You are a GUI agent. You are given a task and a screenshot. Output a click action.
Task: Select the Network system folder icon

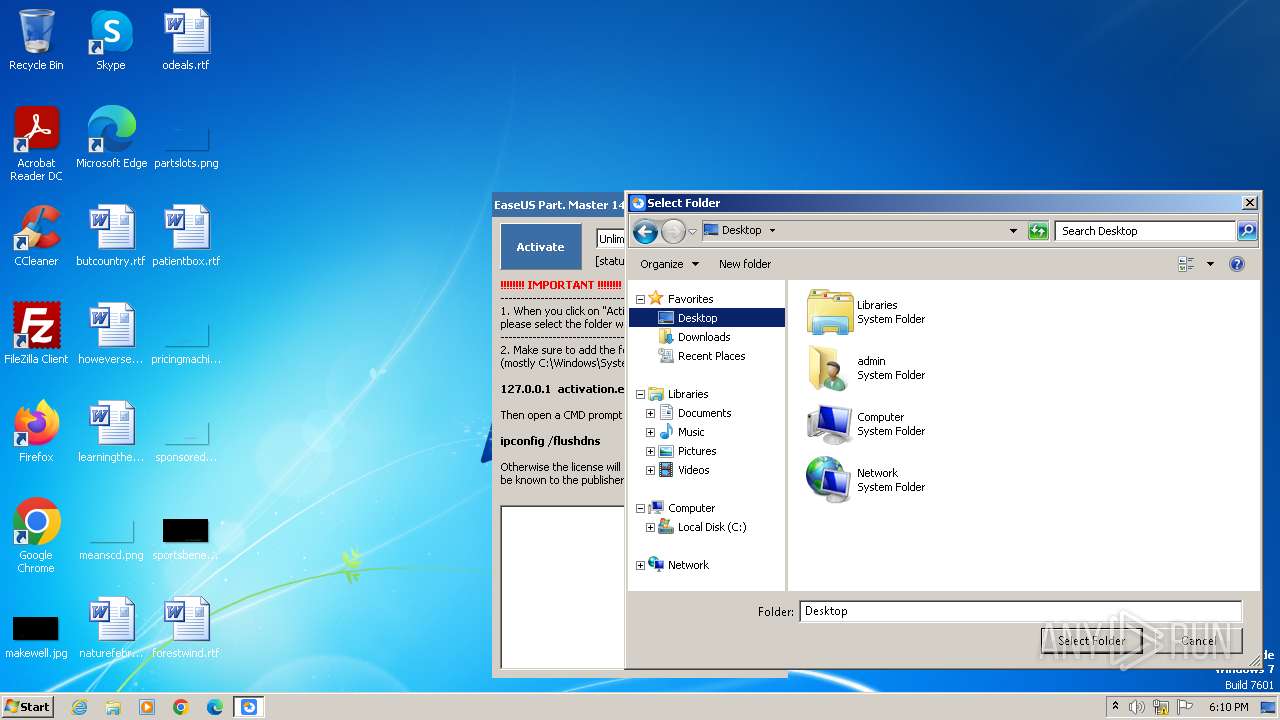pos(830,480)
